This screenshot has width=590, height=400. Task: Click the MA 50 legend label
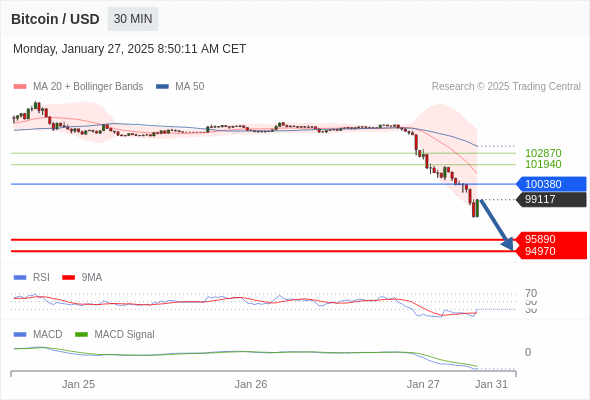(190, 87)
